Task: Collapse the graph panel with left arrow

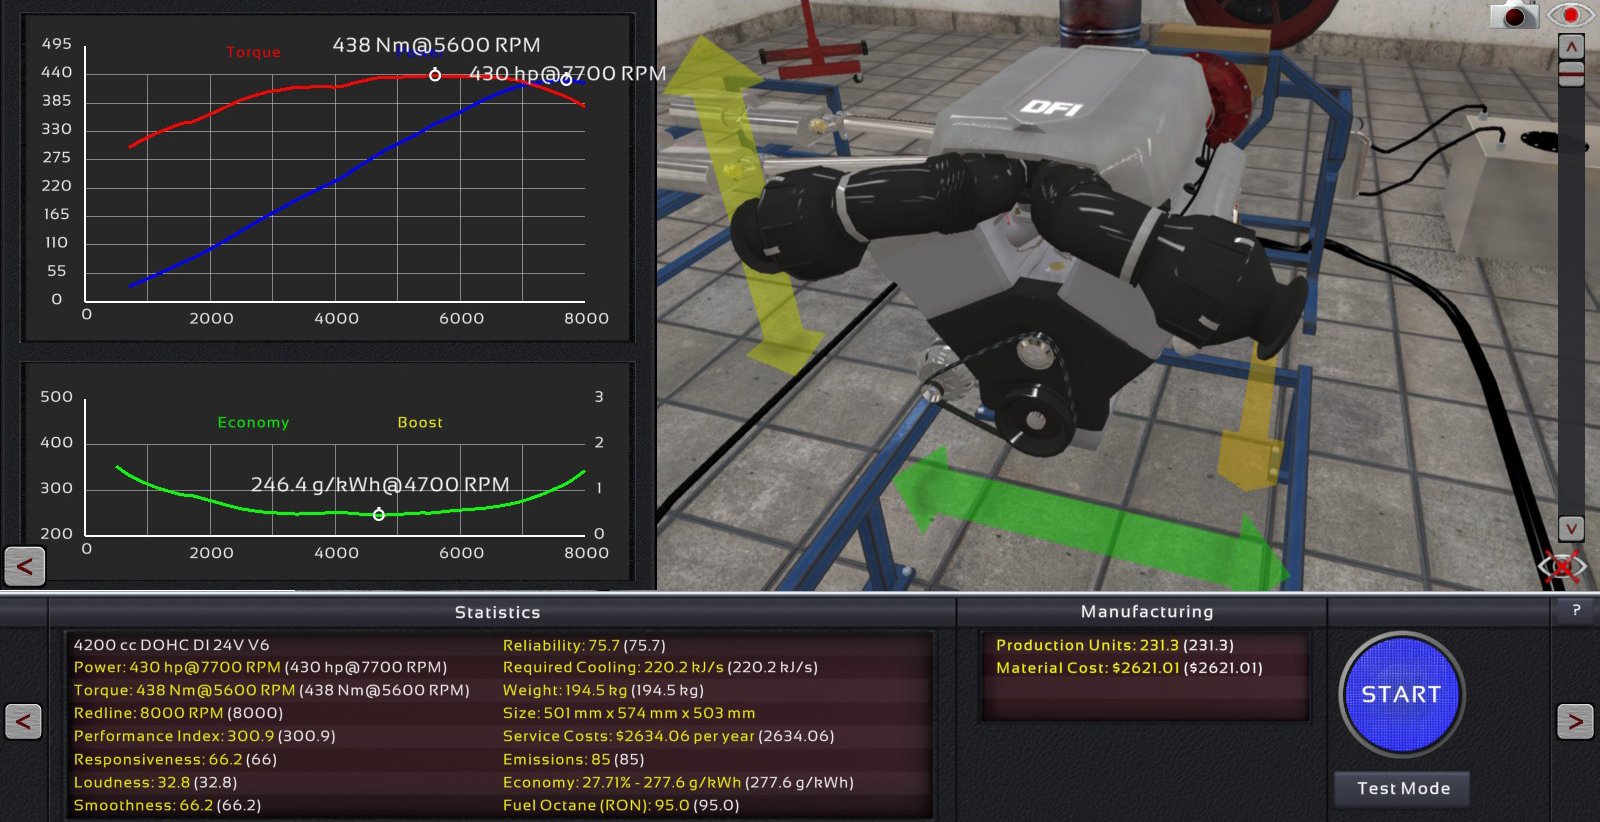Action: coord(25,566)
